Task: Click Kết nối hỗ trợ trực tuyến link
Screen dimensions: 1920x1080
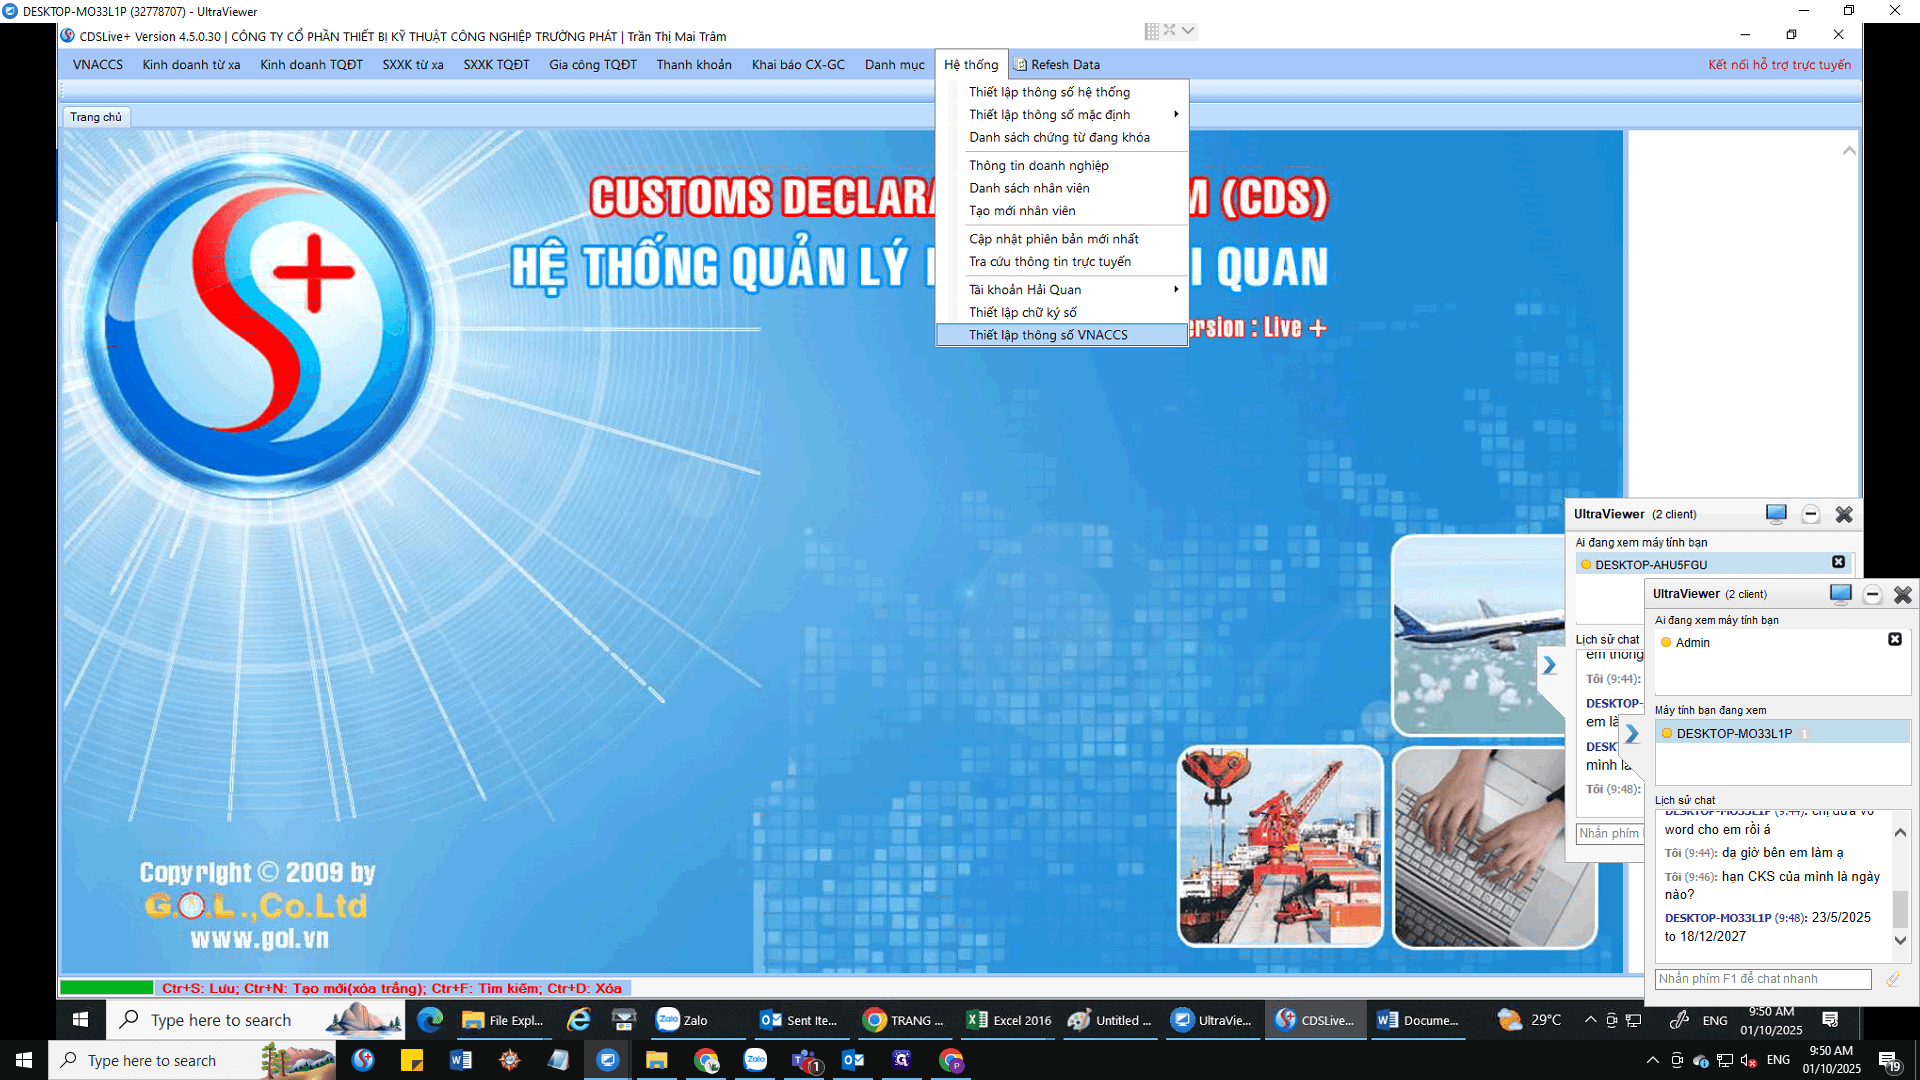Action: (1779, 65)
